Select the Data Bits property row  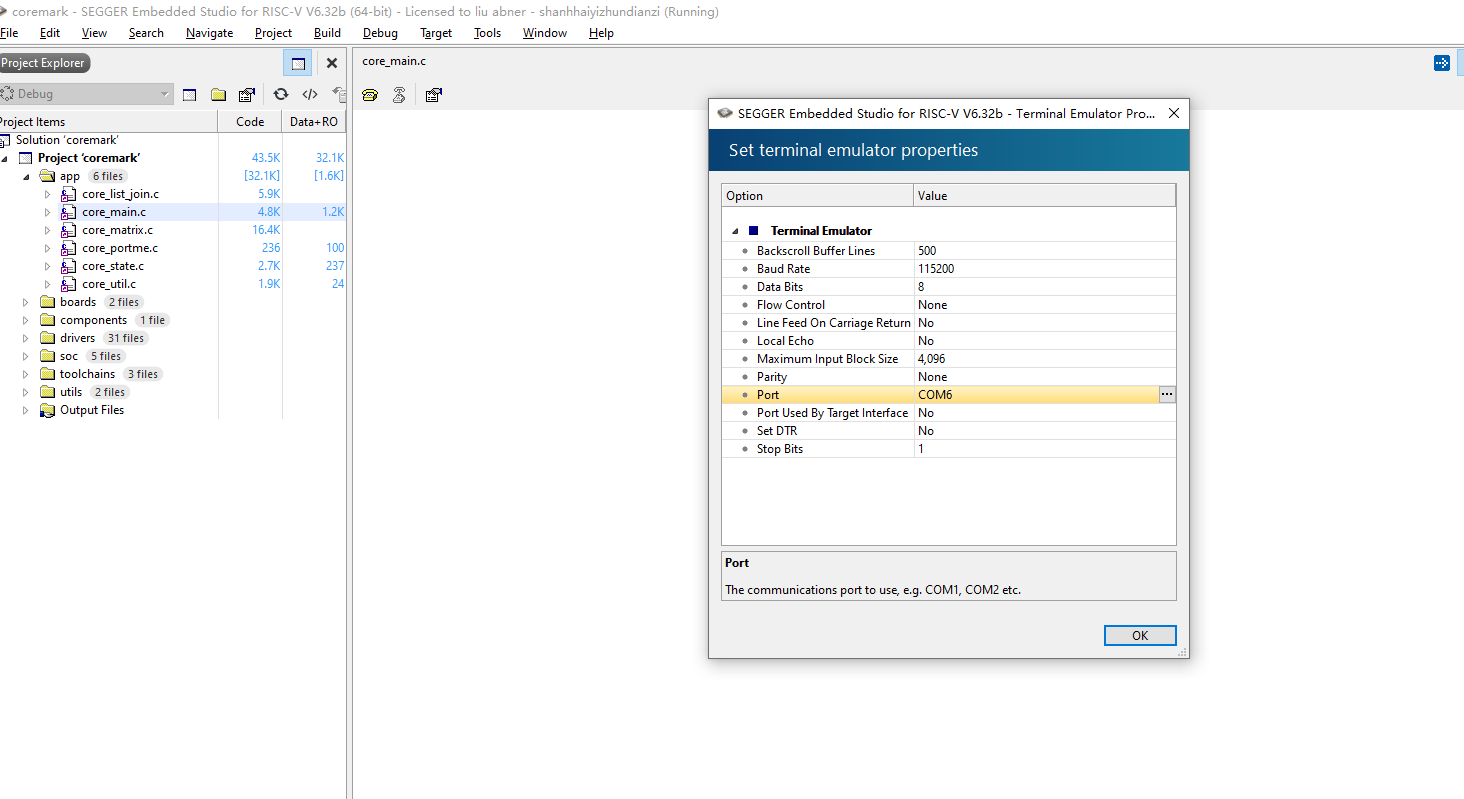948,287
